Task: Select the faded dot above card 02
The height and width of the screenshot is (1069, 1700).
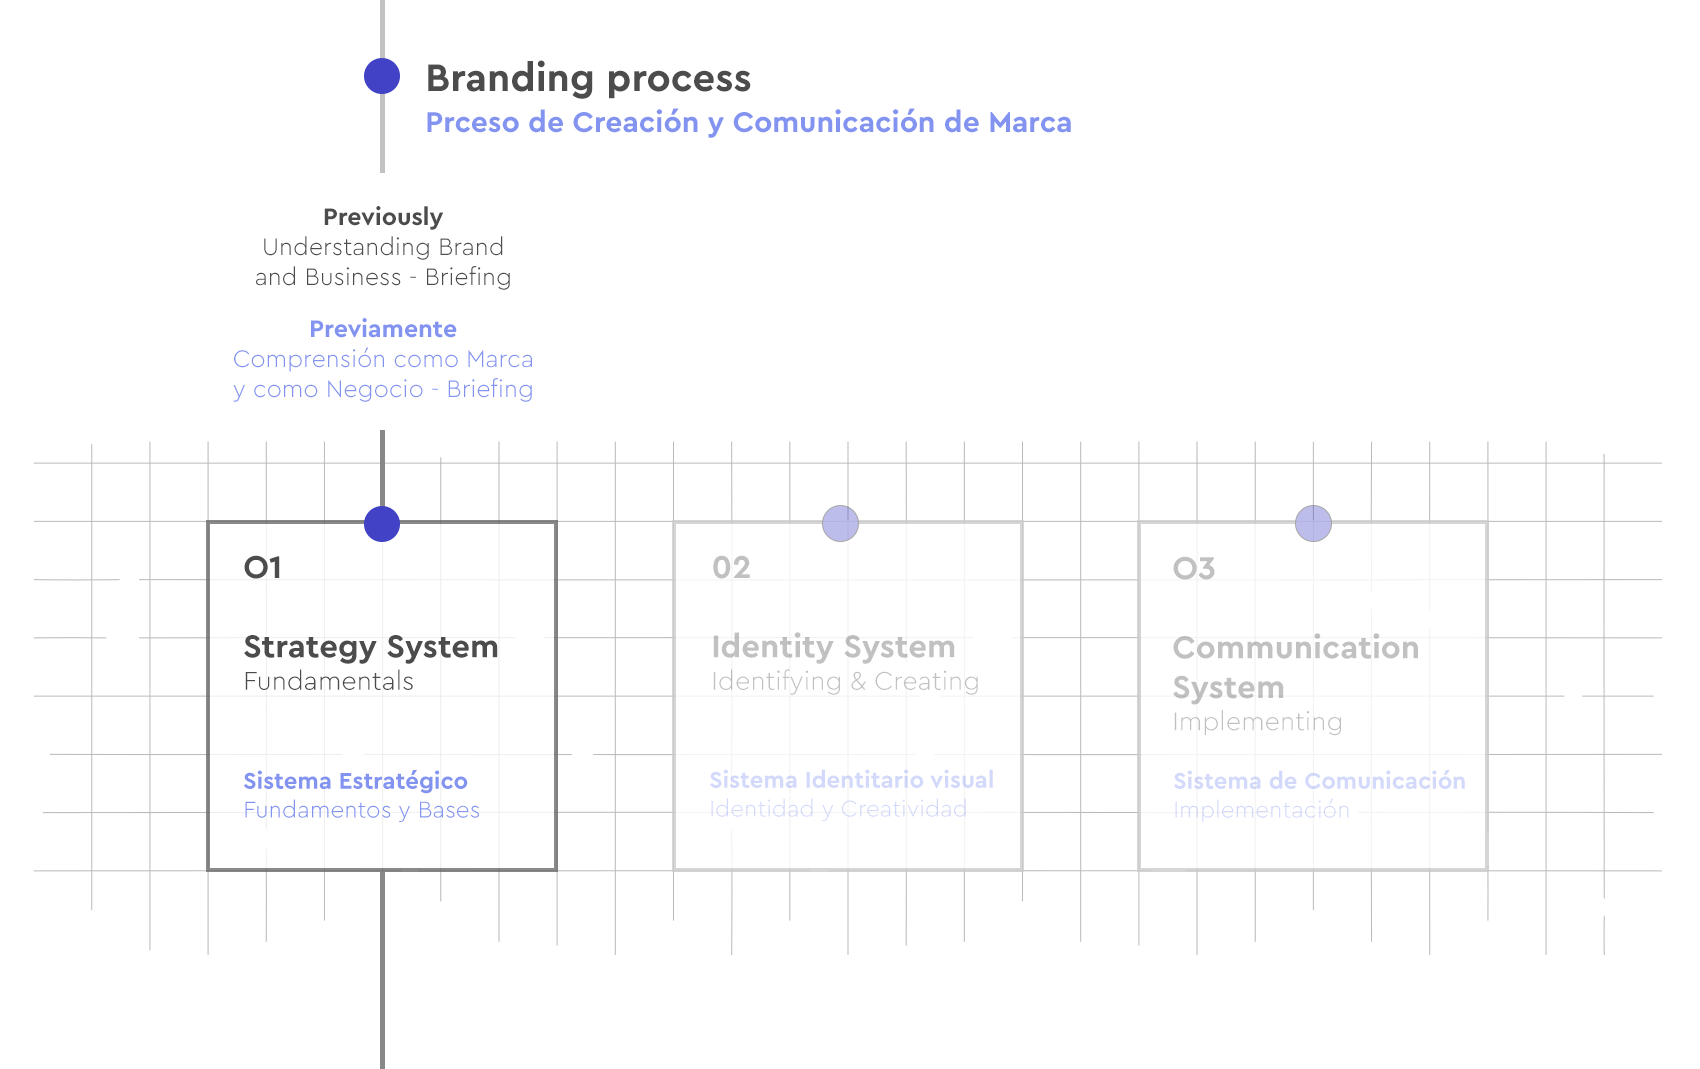Action: pos(840,523)
